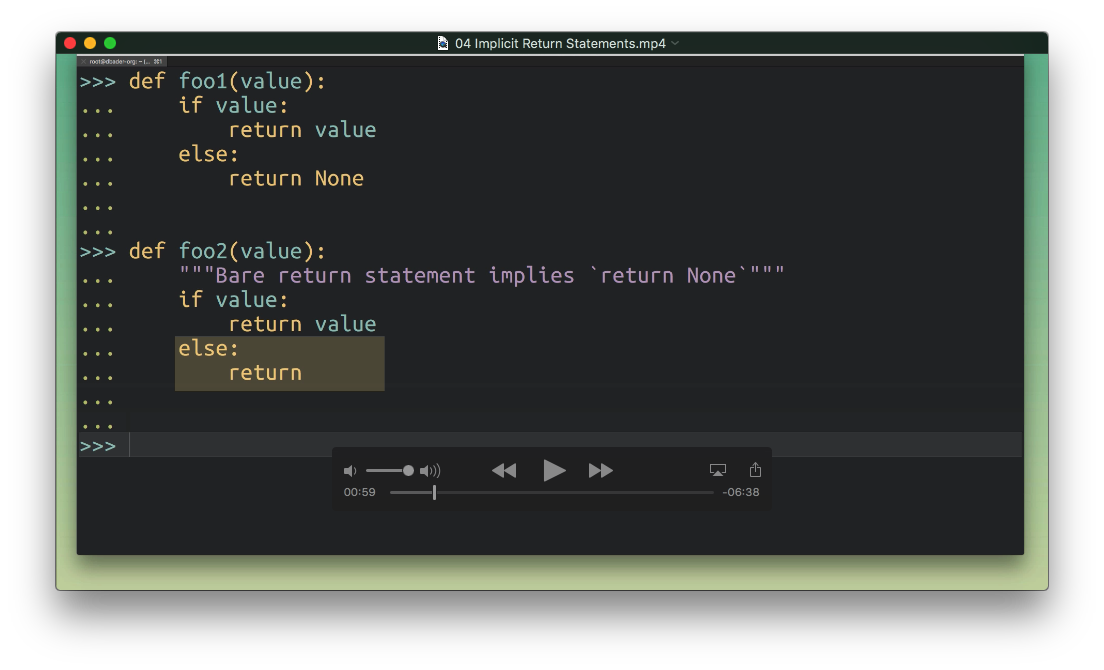Click the playhead on the timeline scrubber
The height and width of the screenshot is (670, 1104).
click(x=434, y=492)
